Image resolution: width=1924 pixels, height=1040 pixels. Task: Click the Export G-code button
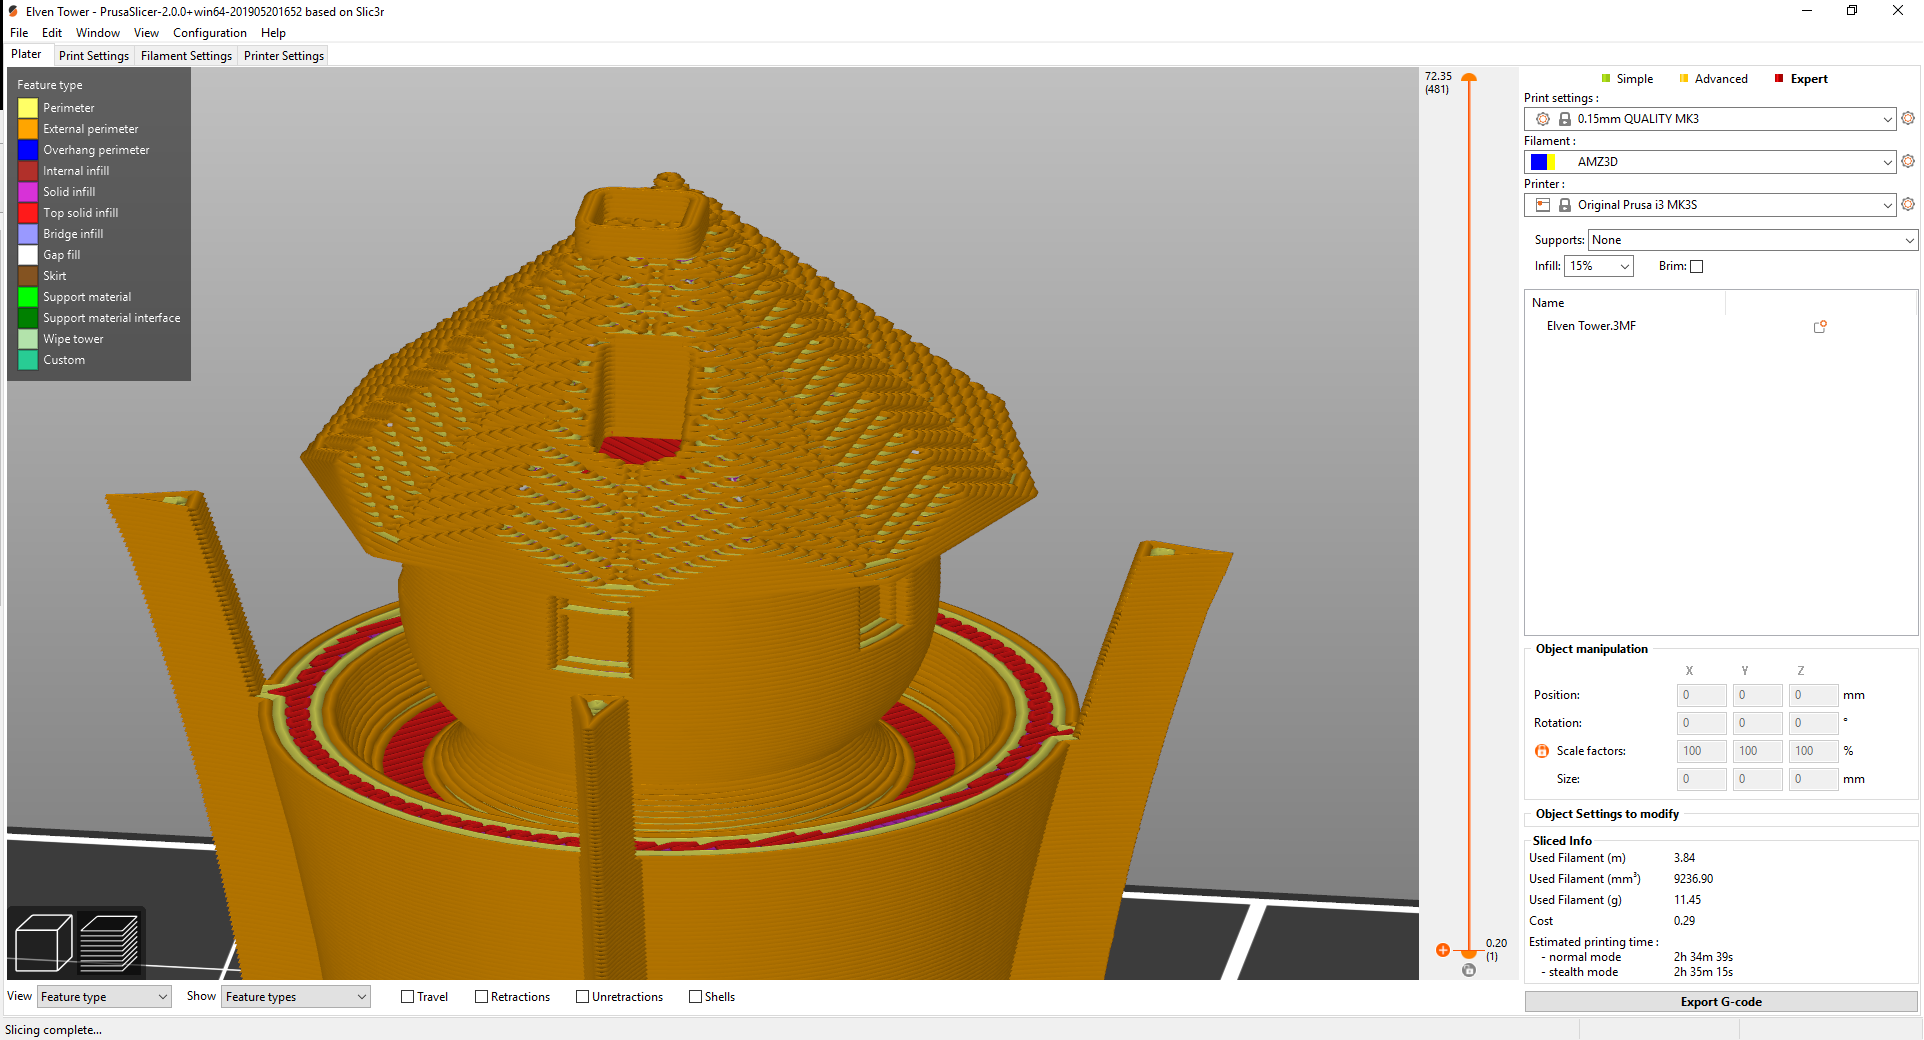1720,1002
